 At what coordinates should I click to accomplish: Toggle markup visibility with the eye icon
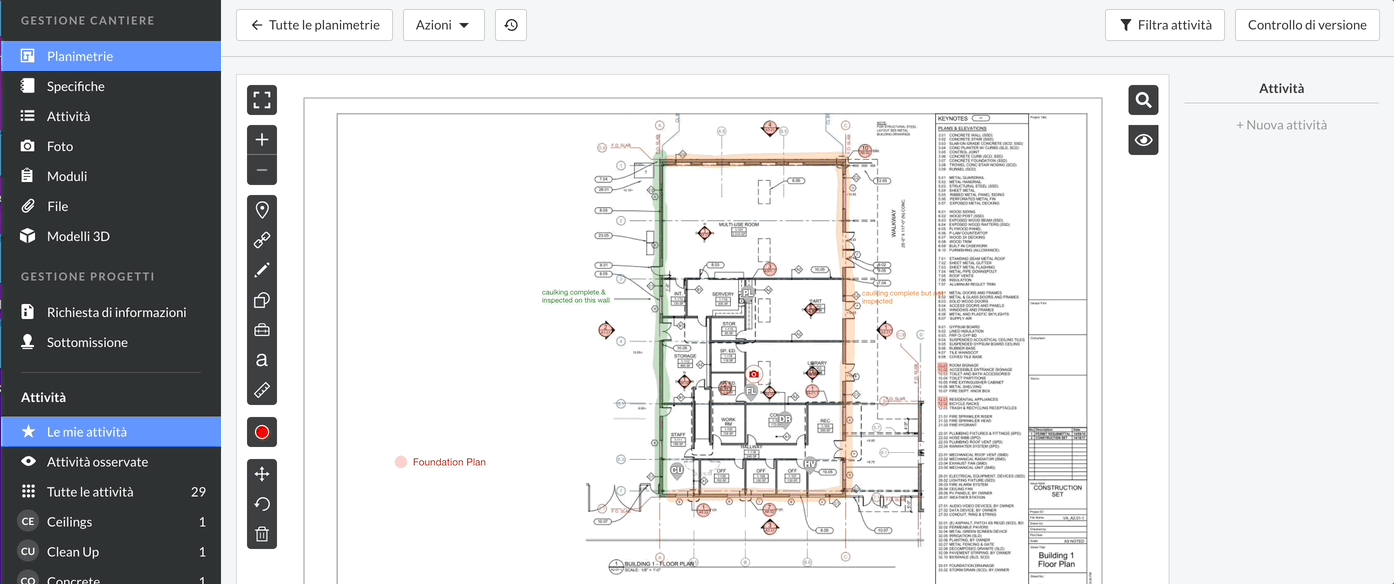click(x=1144, y=141)
